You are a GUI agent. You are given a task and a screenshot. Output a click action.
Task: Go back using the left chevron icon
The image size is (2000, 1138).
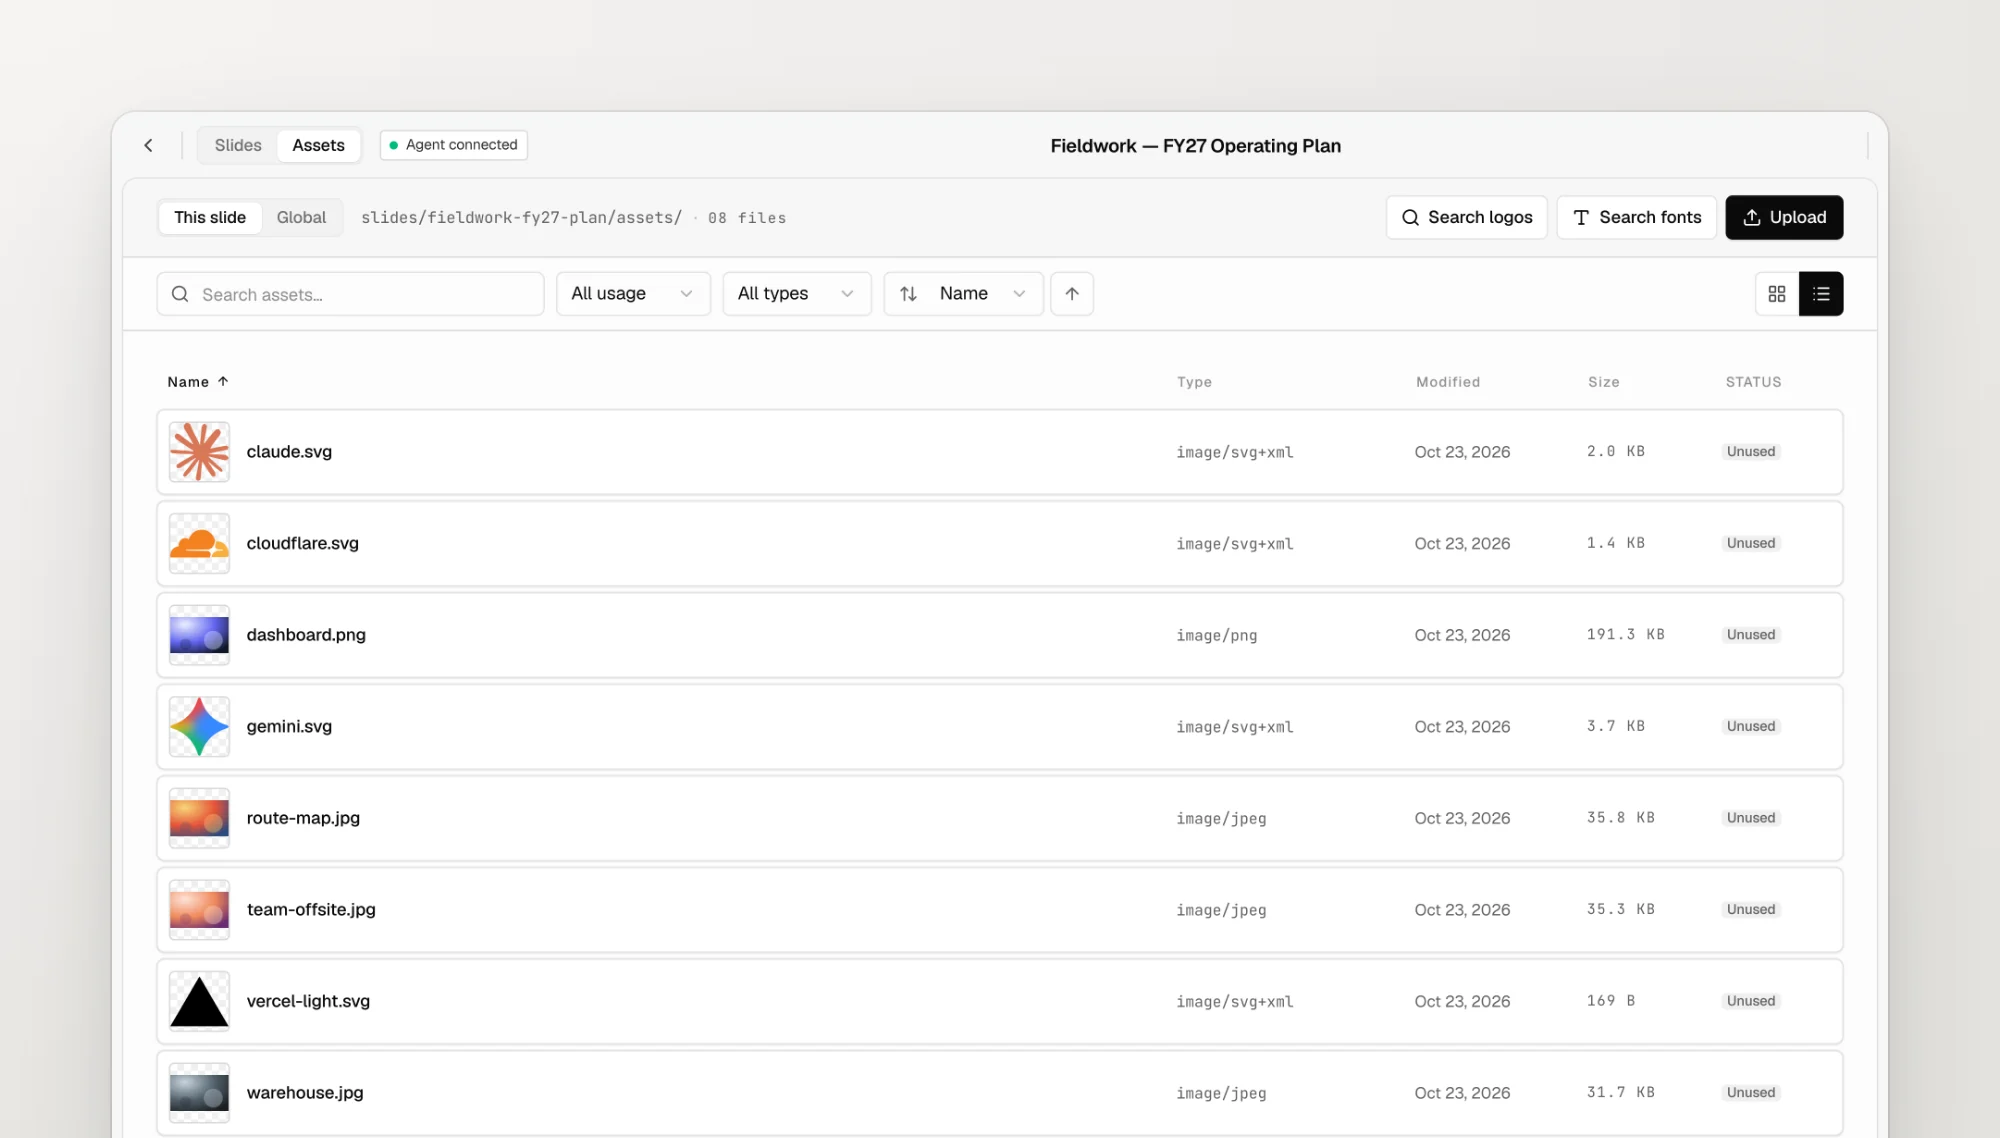(148, 146)
